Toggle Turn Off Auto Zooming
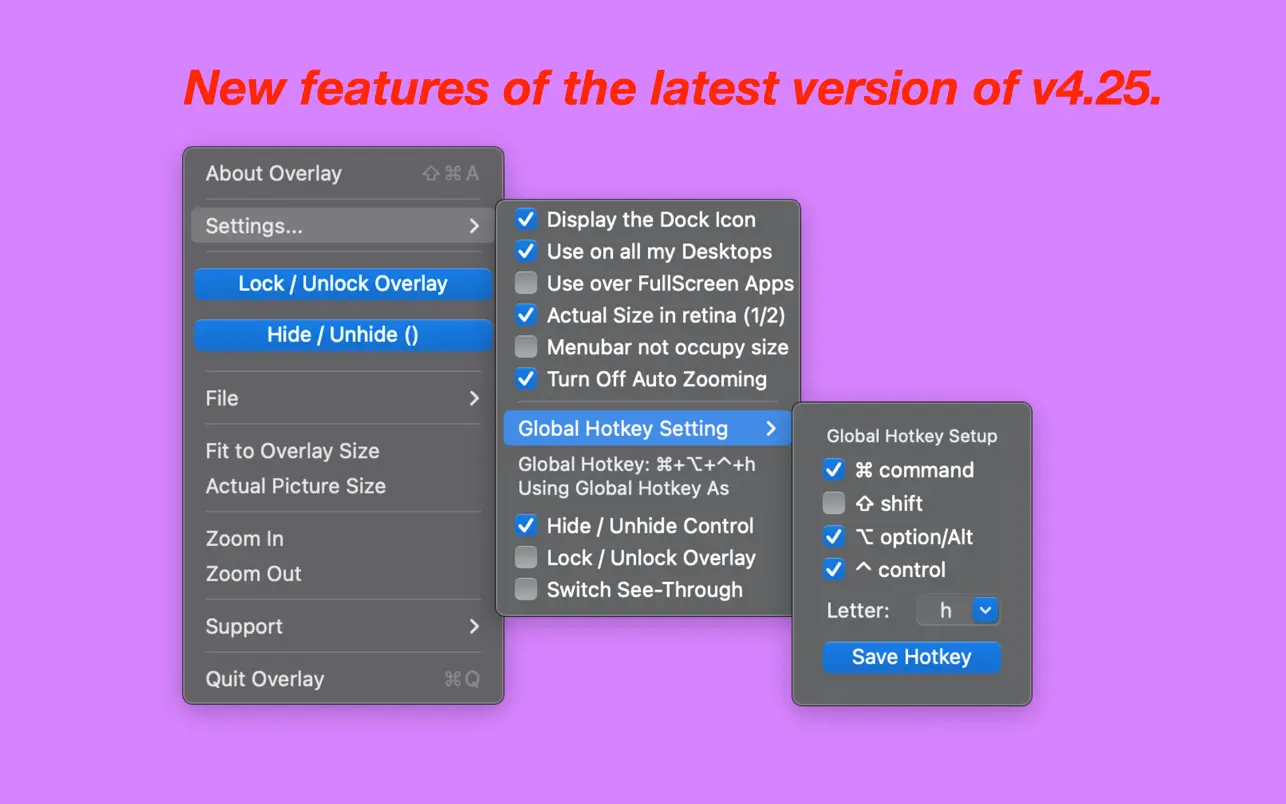Screen dimensions: 1286x804 pos(526,379)
